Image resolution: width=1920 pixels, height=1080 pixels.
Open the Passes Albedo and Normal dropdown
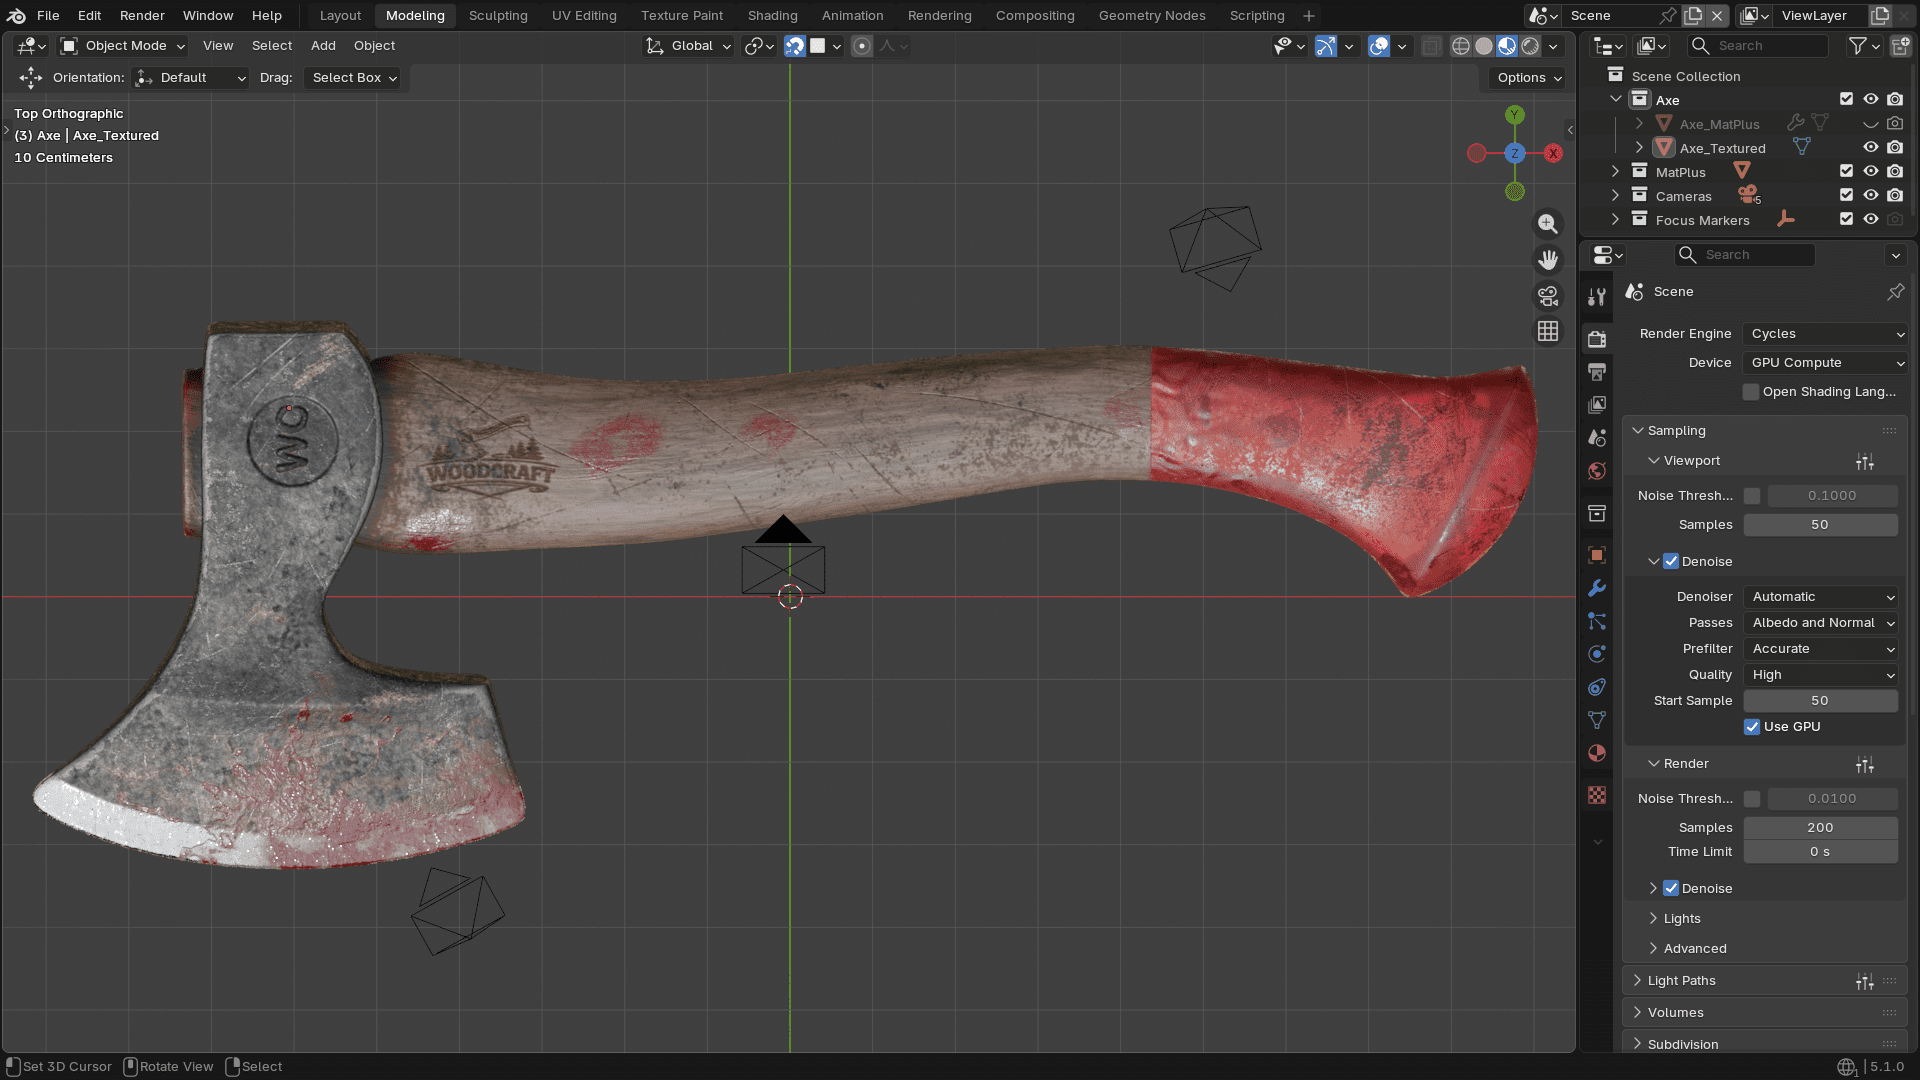[1822, 623]
